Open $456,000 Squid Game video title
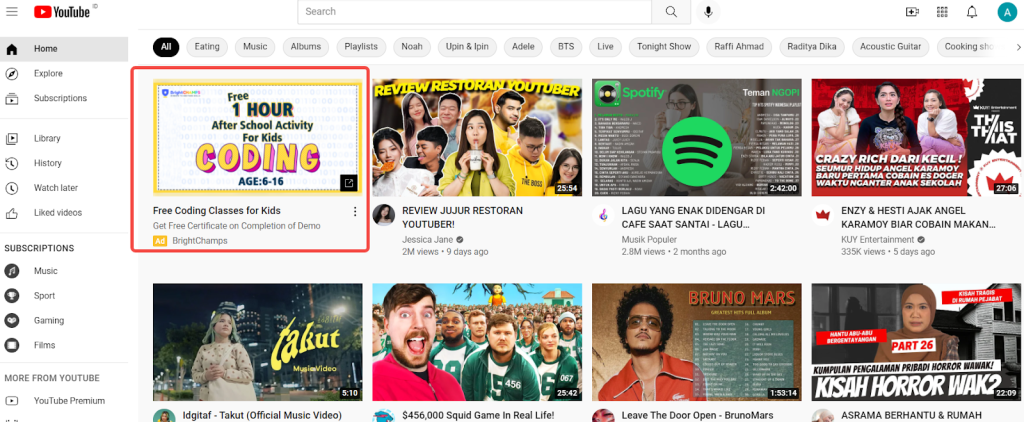The height and width of the screenshot is (422, 1024). pos(478,415)
